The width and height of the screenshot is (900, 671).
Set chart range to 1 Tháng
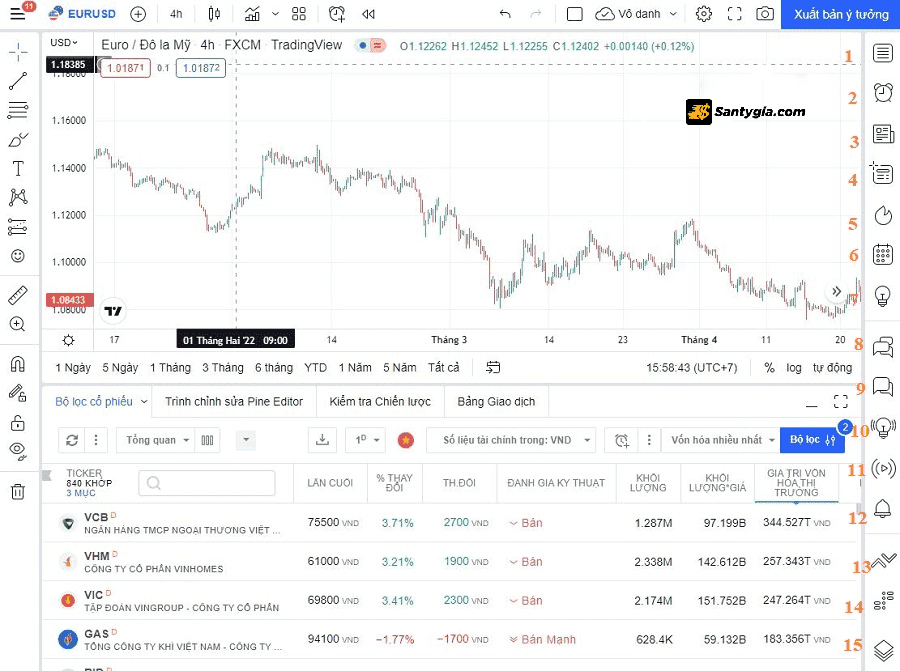tap(170, 368)
